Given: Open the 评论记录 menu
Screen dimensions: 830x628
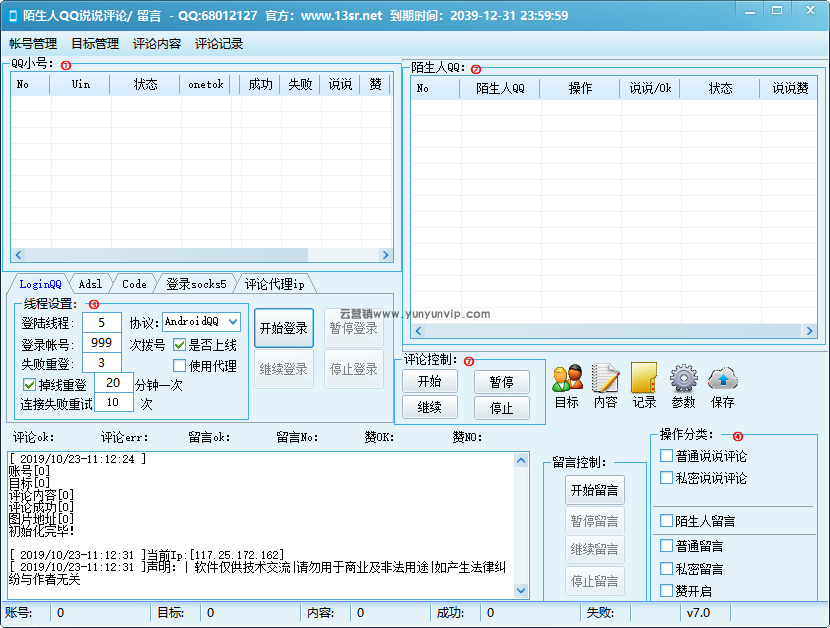Looking at the screenshot, I should pyautogui.click(x=219, y=43).
